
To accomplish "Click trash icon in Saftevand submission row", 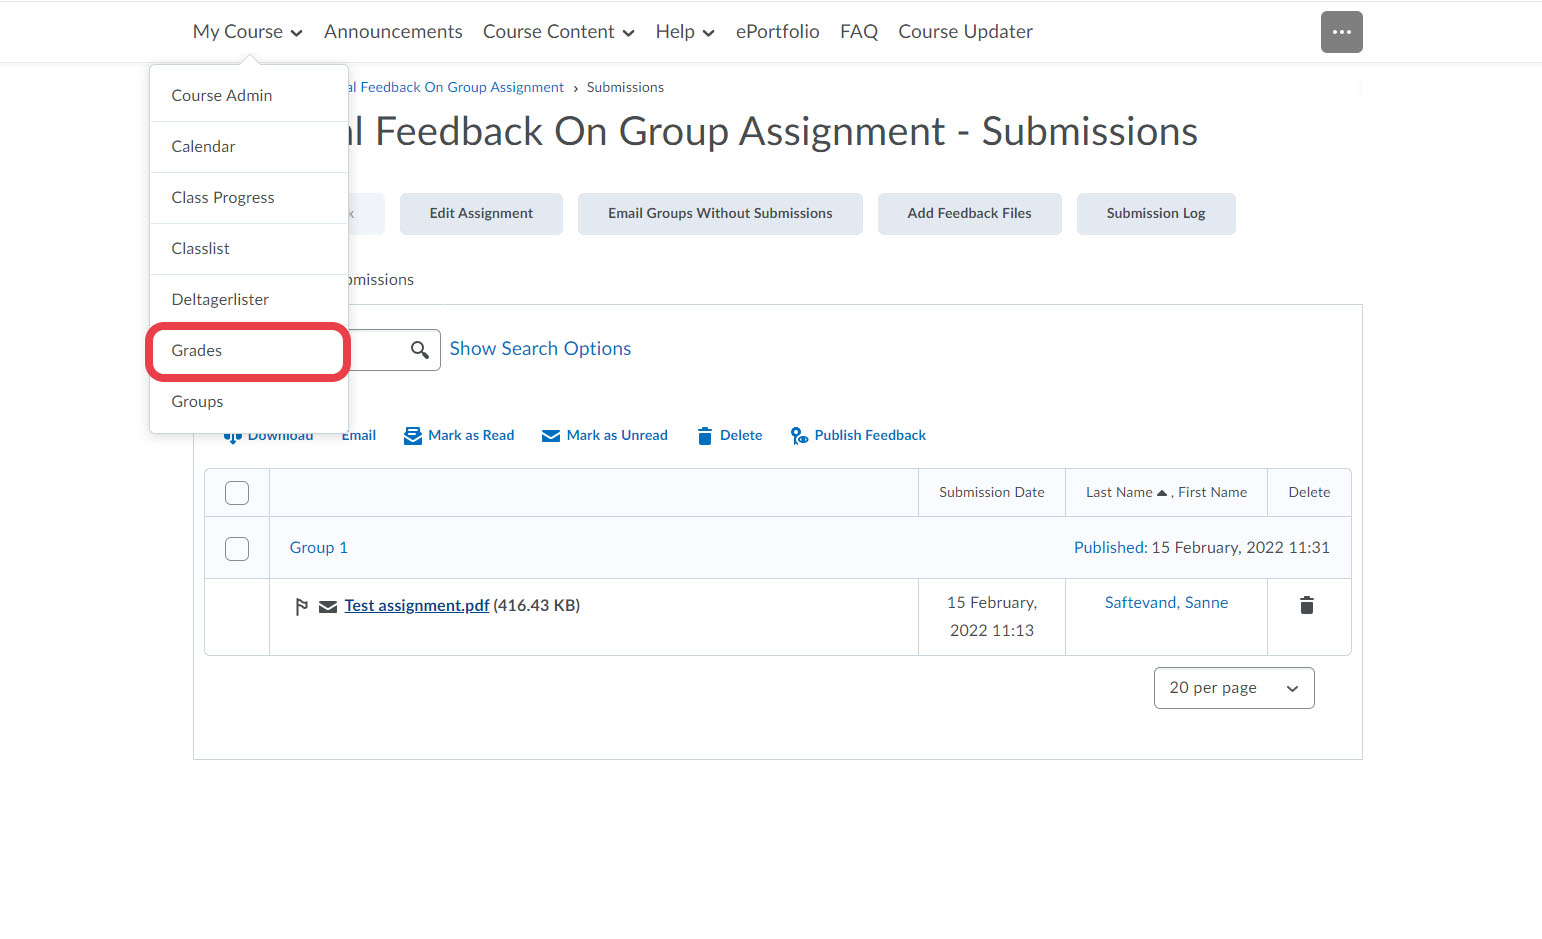I will click(1306, 605).
